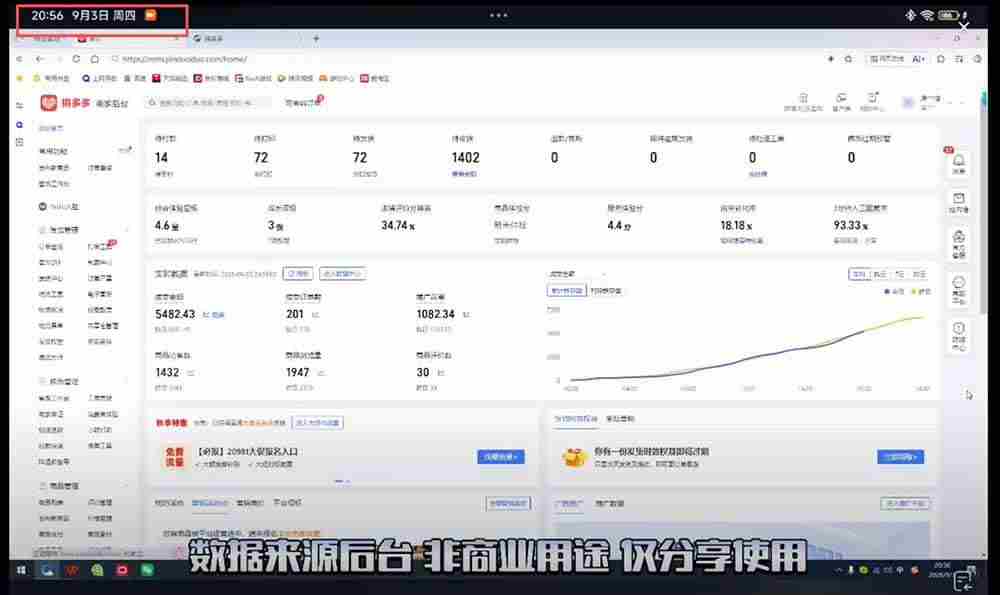Reload the page with browser refresh icon
Screen dimensions: 1000x595
pyautogui.click(x=76, y=59)
